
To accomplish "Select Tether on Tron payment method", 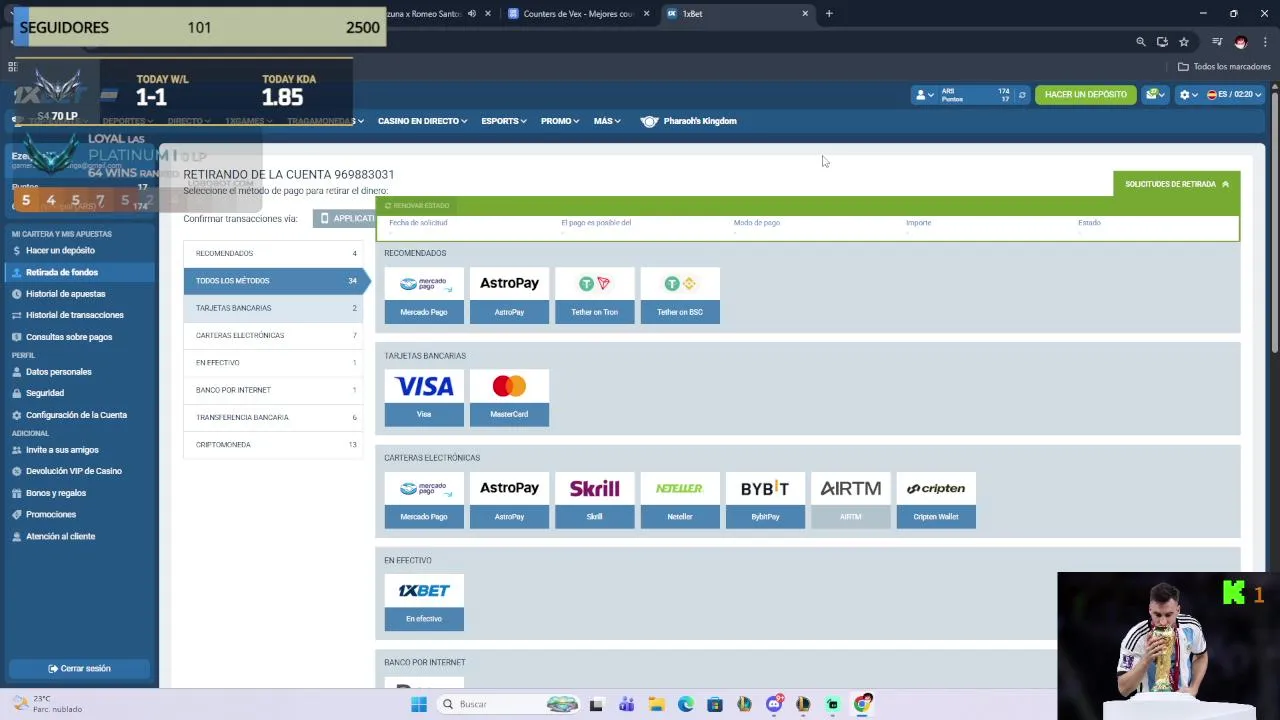I will 595,295.
